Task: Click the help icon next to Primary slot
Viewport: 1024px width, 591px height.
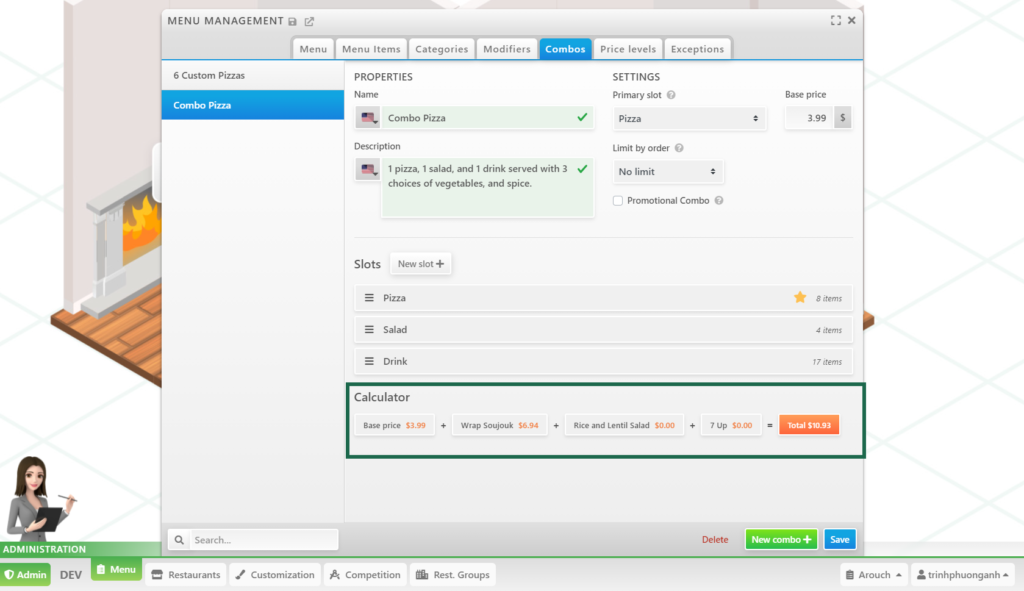Action: click(x=671, y=95)
